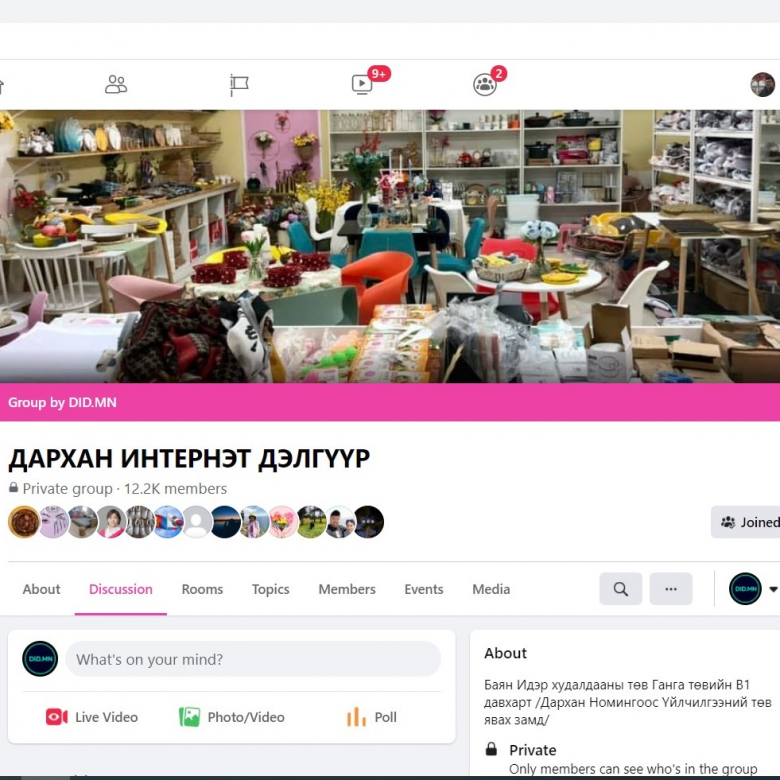780x780 pixels.
Task: Open the Friends icon in top navigation
Action: 116,84
